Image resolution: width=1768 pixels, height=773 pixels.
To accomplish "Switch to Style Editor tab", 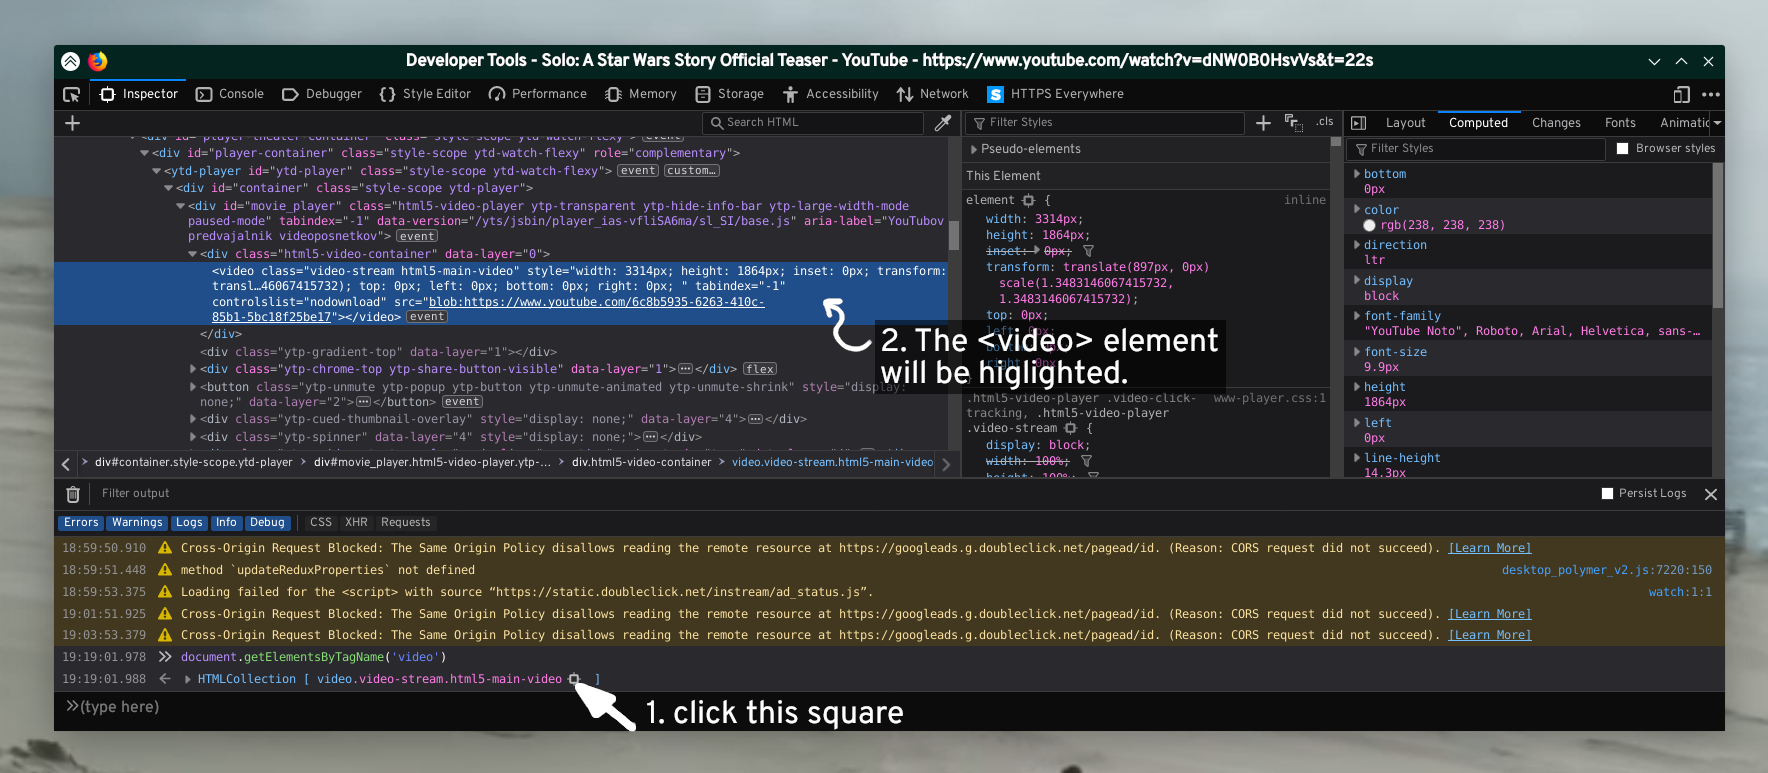I will tap(425, 94).
